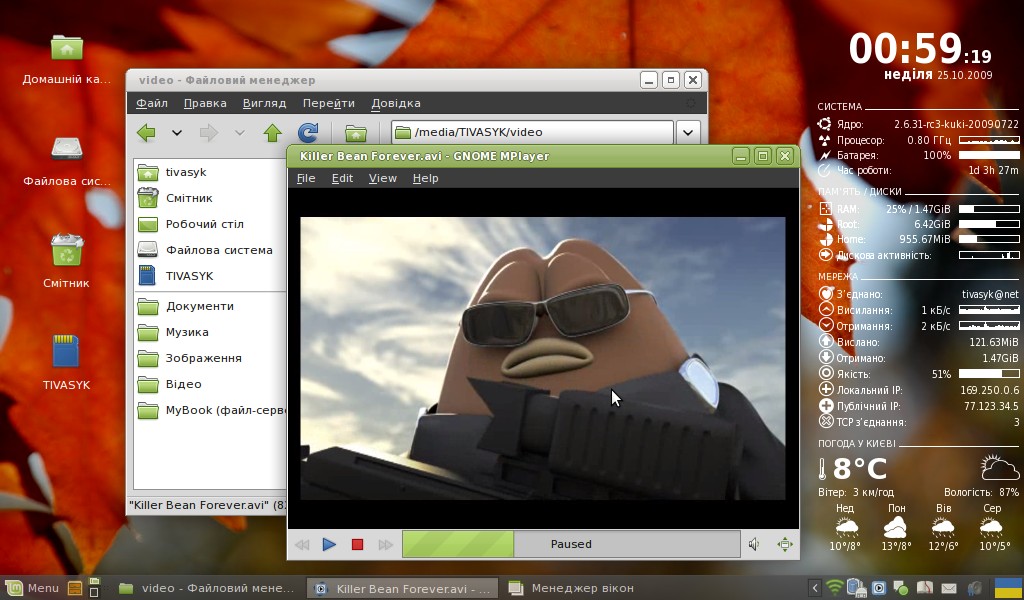The height and width of the screenshot is (600, 1024).
Task: Expand hidden tray icons arrow on taskbar
Action: click(x=815, y=588)
